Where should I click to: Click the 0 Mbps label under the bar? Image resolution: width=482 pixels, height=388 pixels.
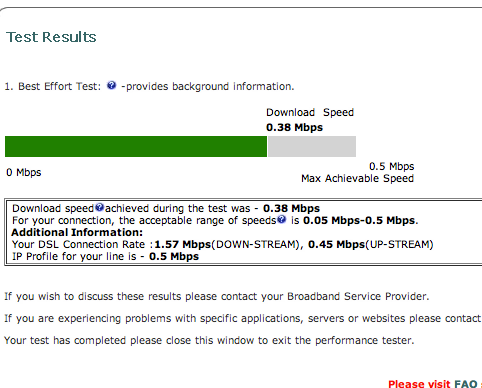point(24,172)
